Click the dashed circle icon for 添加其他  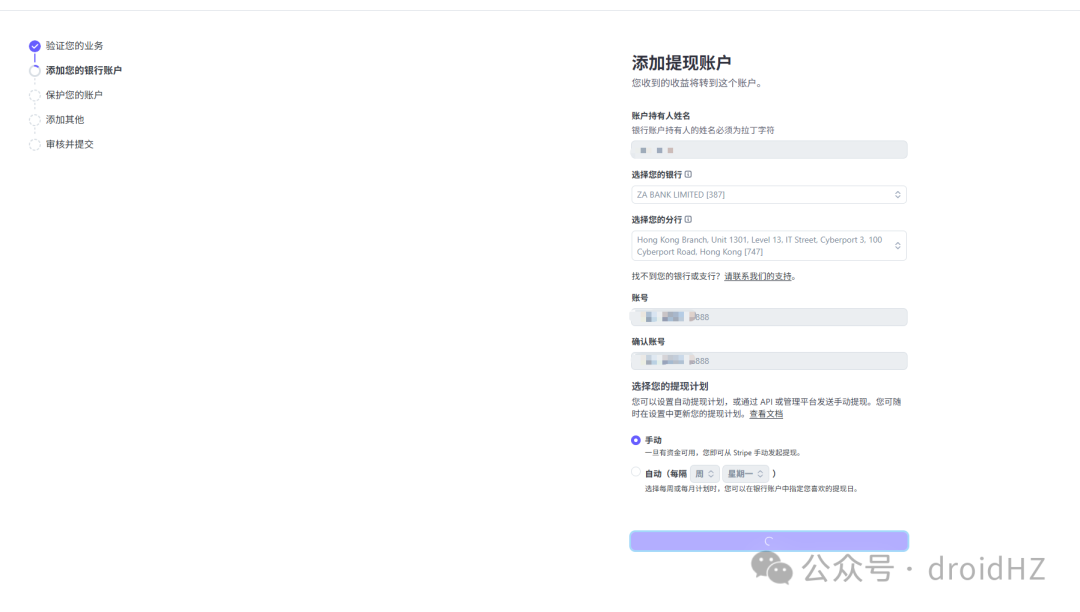click(34, 120)
